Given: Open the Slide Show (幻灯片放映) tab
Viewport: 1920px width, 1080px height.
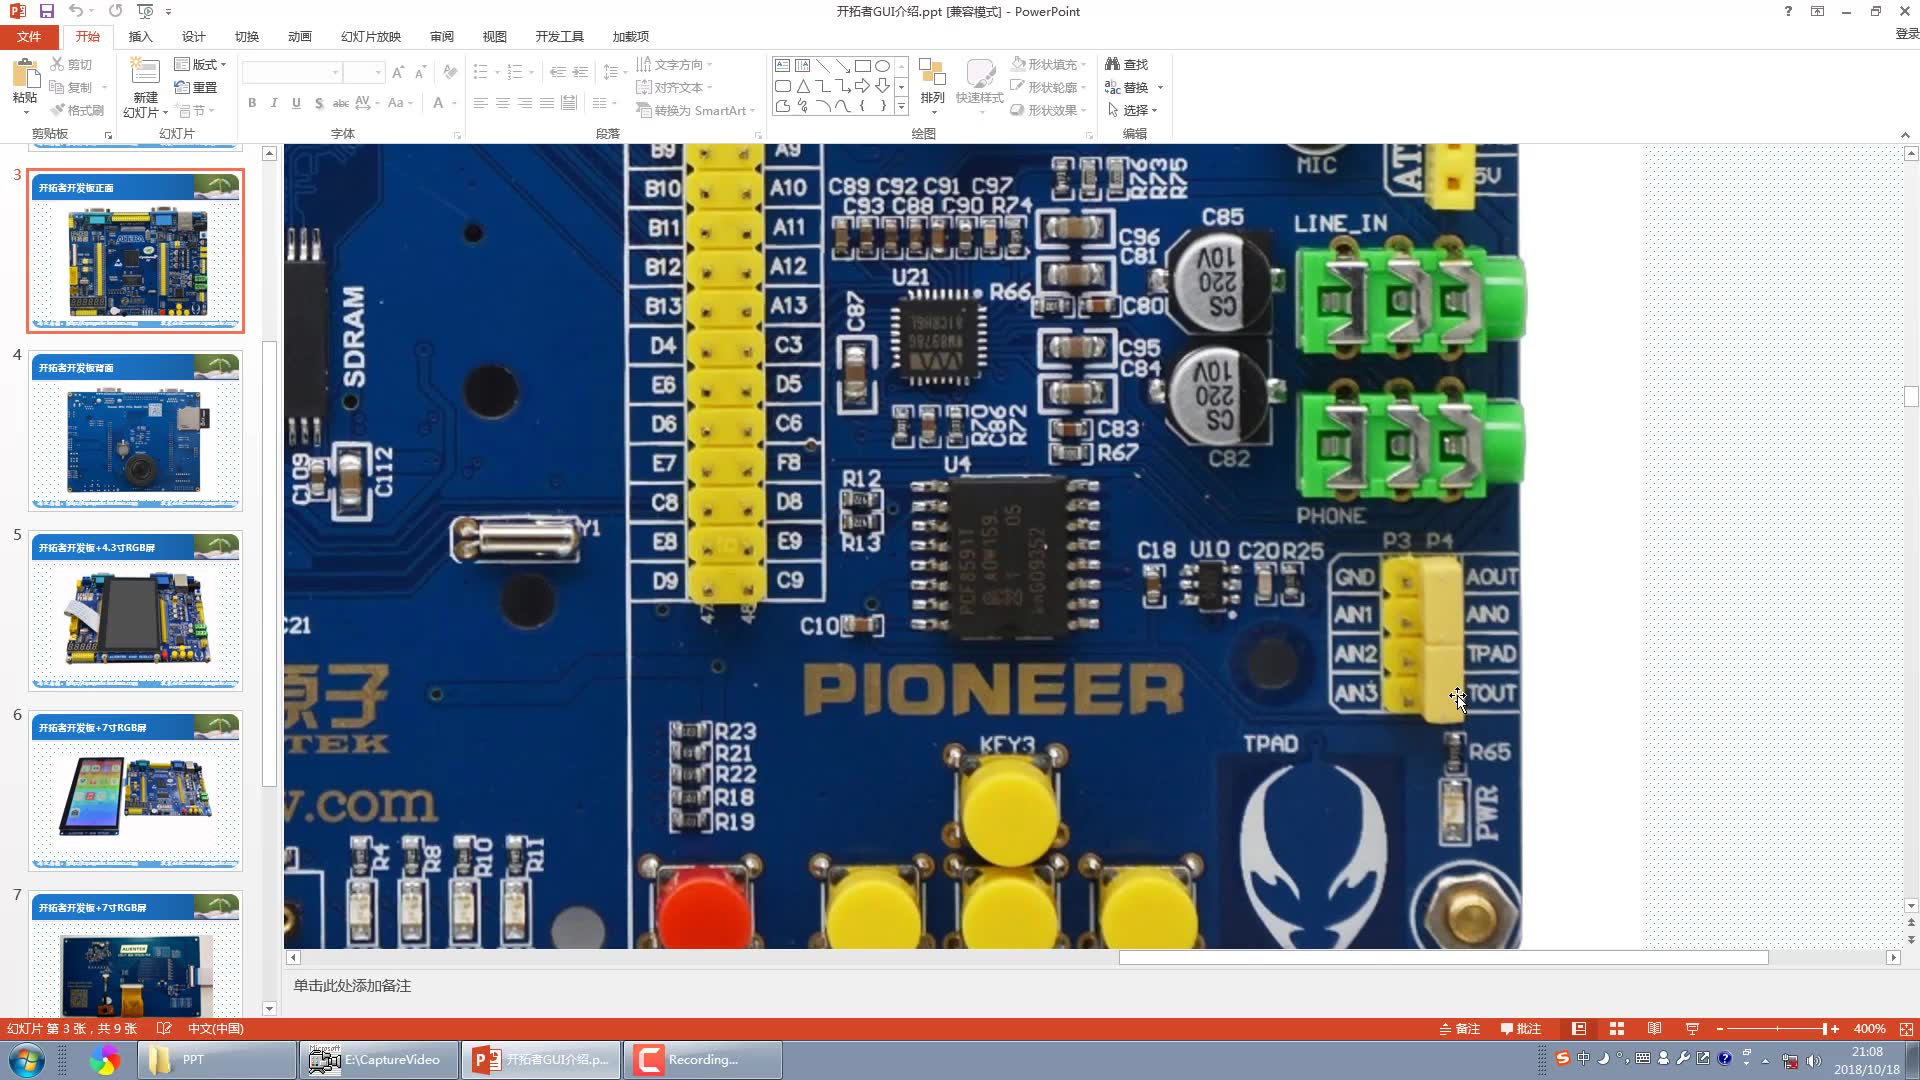Looking at the screenshot, I should [370, 36].
